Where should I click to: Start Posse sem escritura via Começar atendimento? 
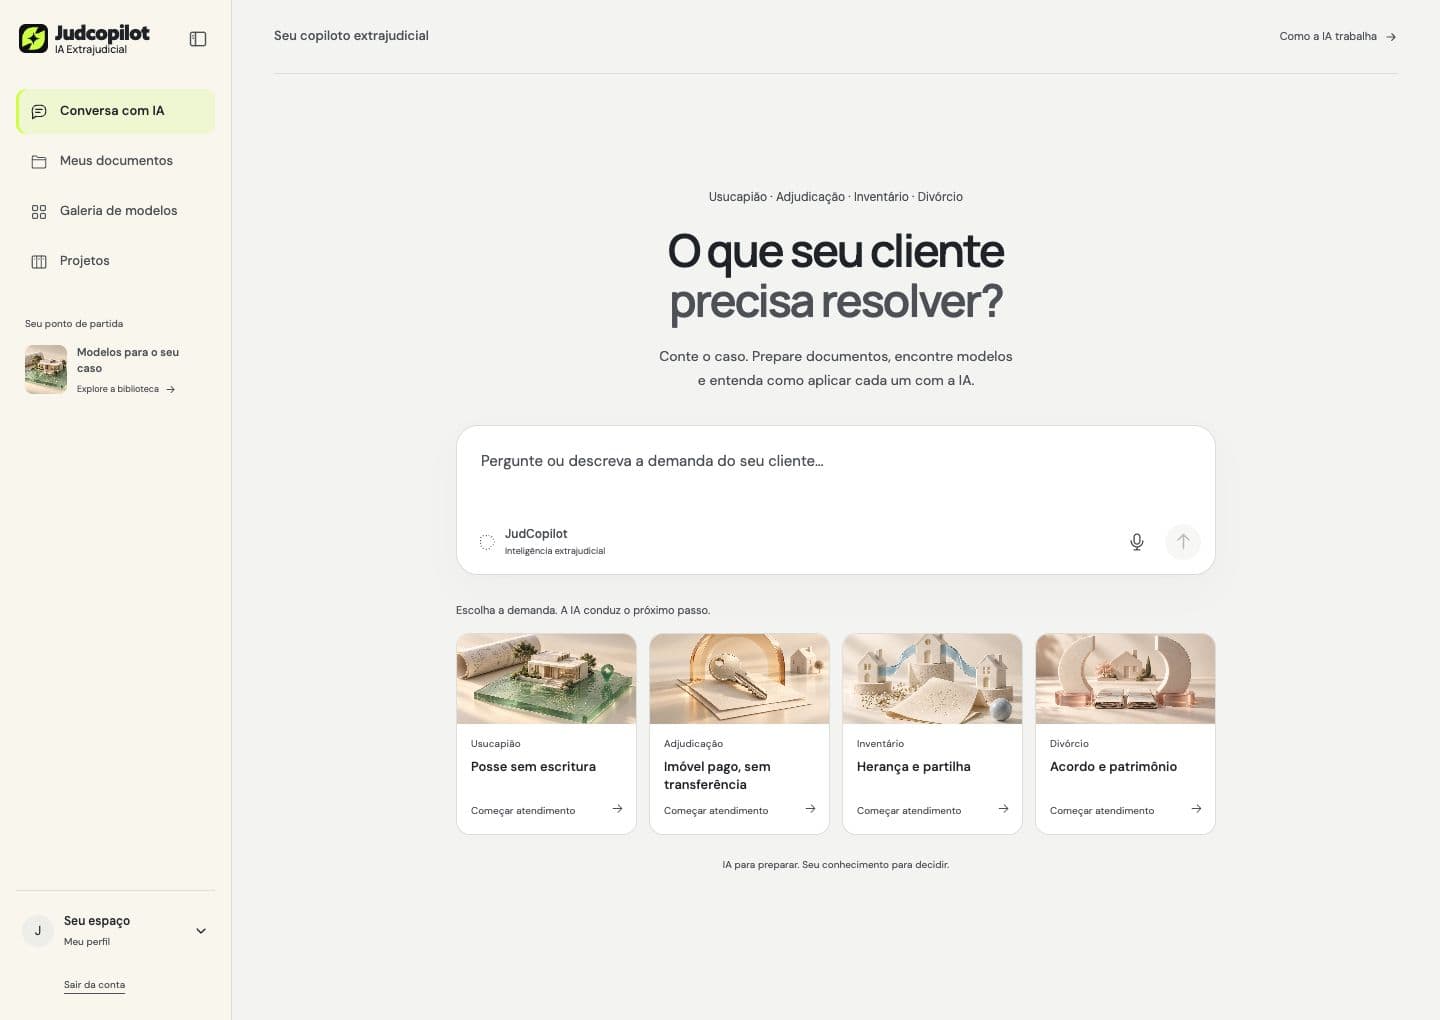[523, 811]
